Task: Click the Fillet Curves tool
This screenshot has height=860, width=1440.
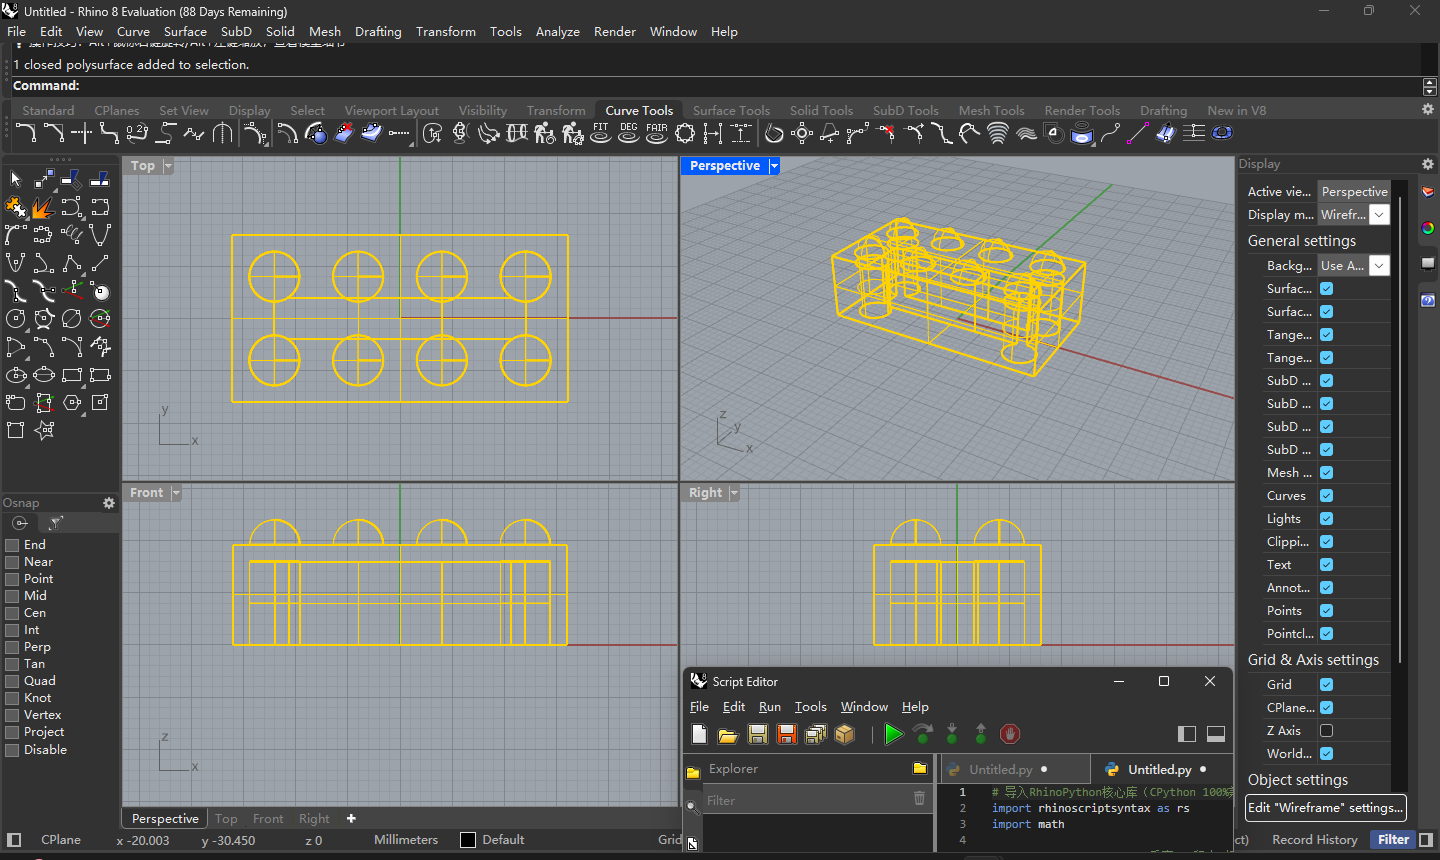Action: click(26, 133)
